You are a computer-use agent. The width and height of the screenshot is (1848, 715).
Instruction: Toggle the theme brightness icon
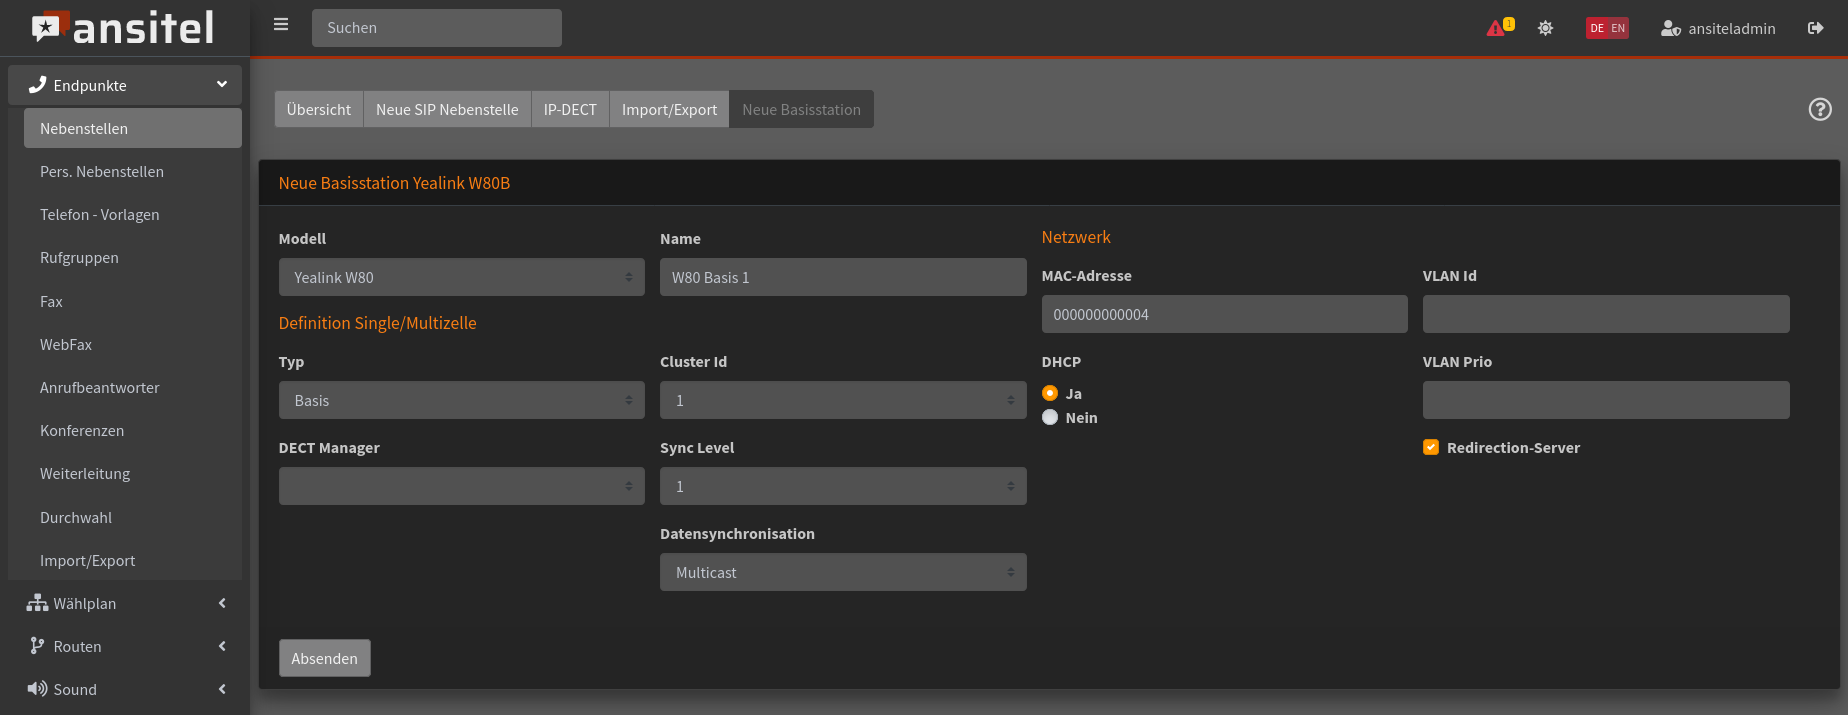click(x=1545, y=28)
